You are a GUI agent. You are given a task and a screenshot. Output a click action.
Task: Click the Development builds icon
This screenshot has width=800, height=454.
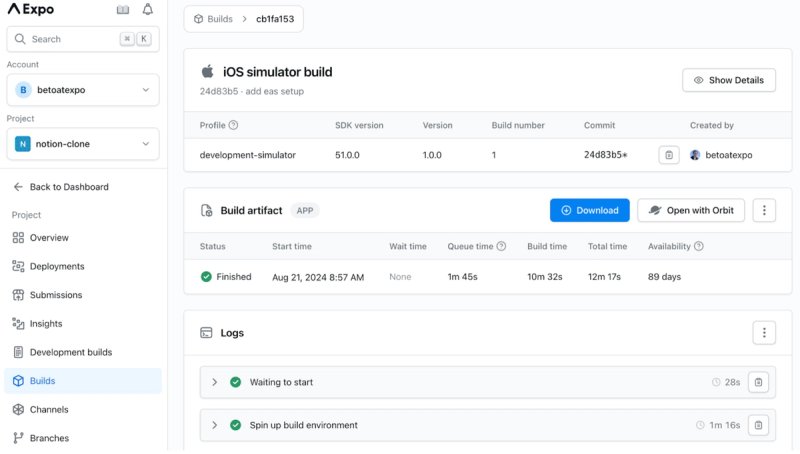18,352
